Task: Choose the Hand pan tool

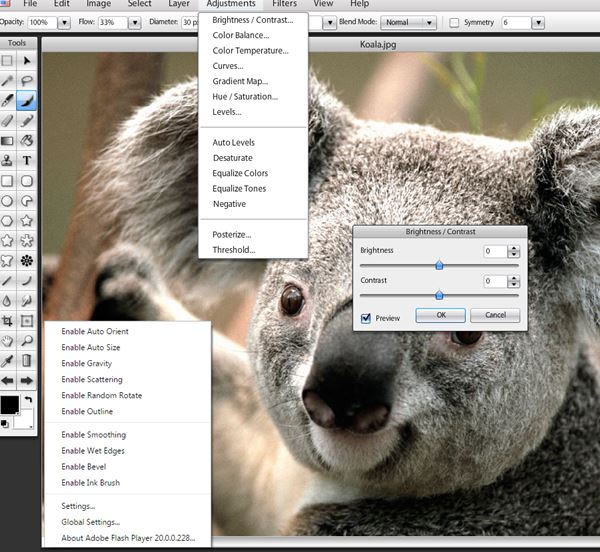Action: 8,340
